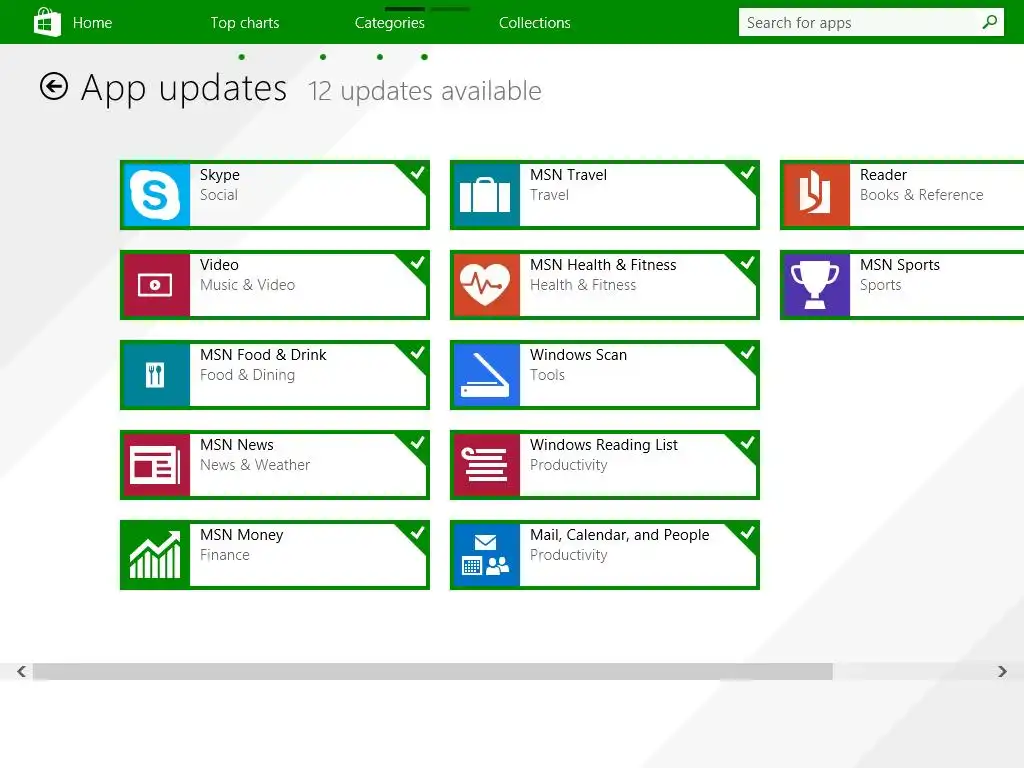Click the Windows Store bag icon
Viewport: 1024px width, 768px height.
(x=47, y=22)
